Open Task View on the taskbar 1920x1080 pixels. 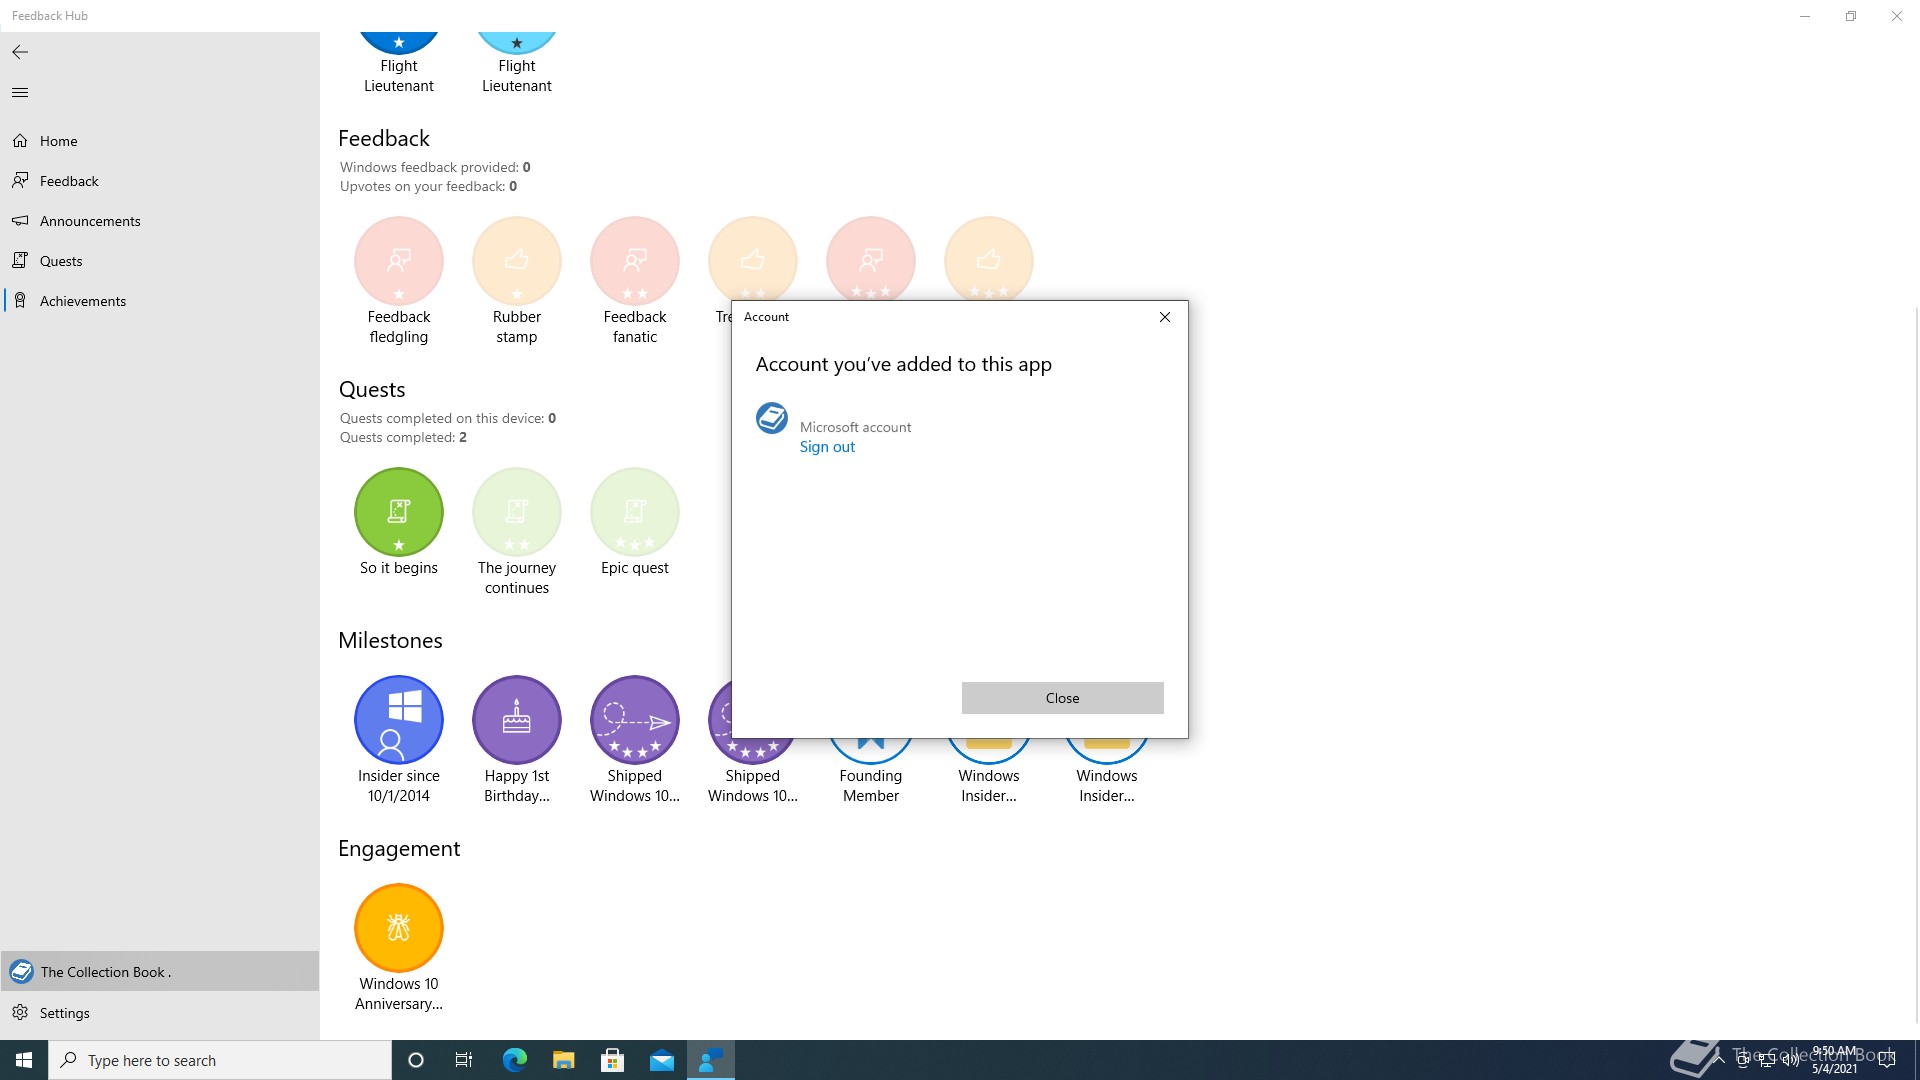pos(464,1060)
